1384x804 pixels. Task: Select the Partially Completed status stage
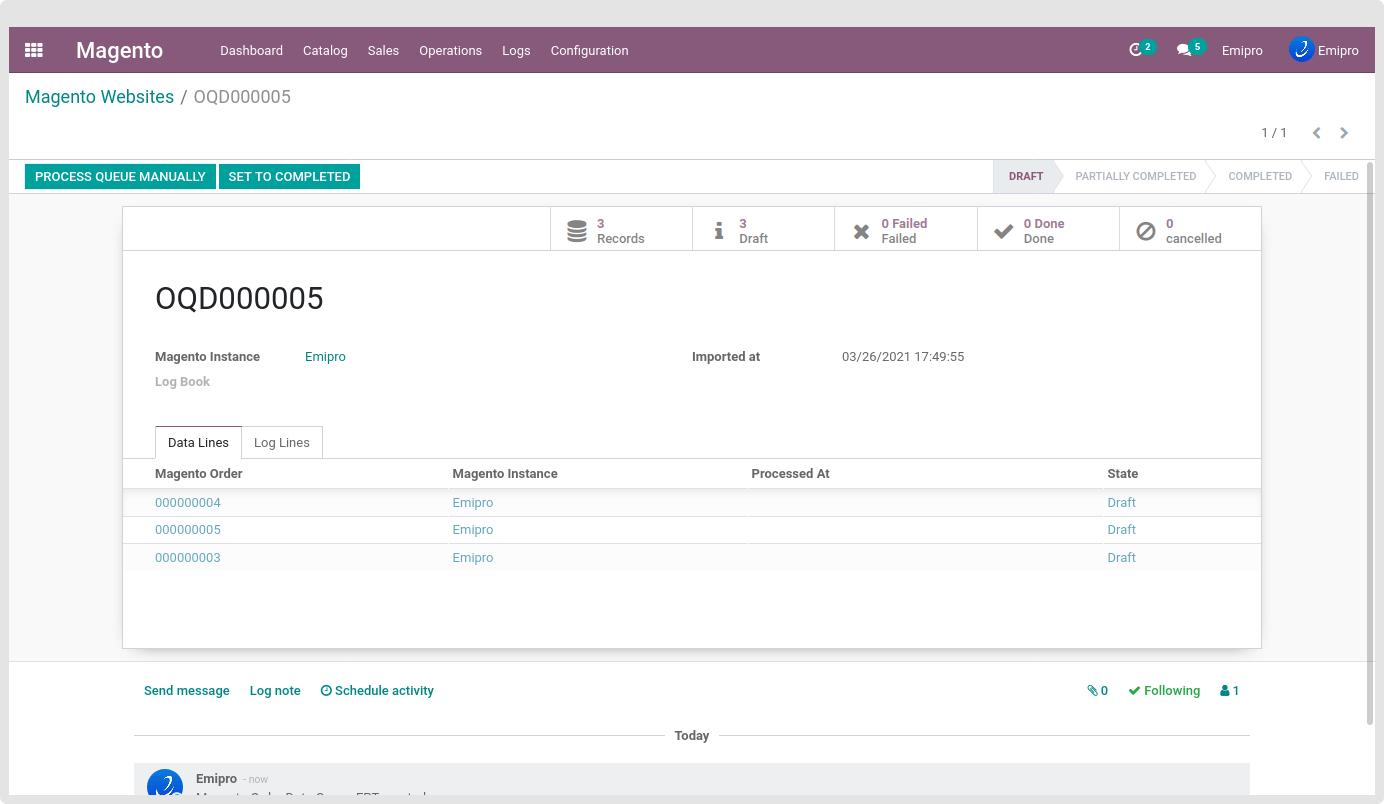click(x=1135, y=176)
